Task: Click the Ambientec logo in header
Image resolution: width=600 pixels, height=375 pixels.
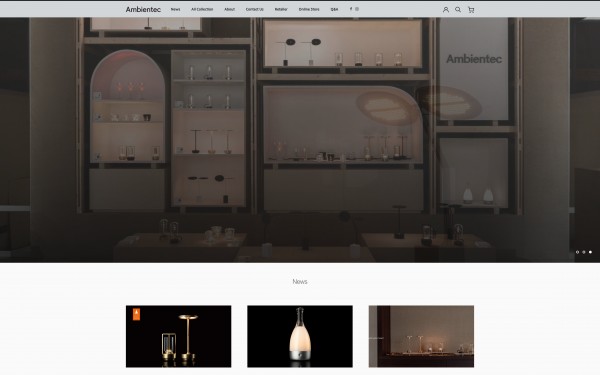Action: pyautogui.click(x=143, y=10)
